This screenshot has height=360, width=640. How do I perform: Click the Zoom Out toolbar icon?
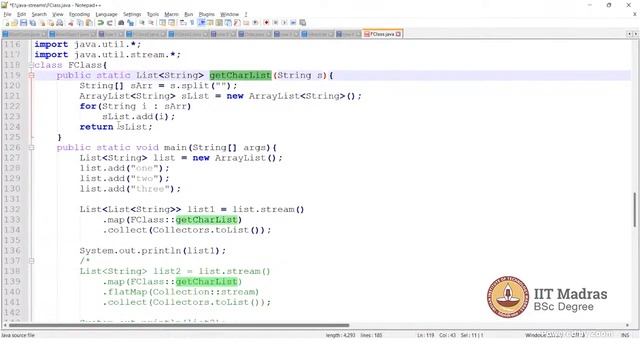pyautogui.click(x=151, y=22)
